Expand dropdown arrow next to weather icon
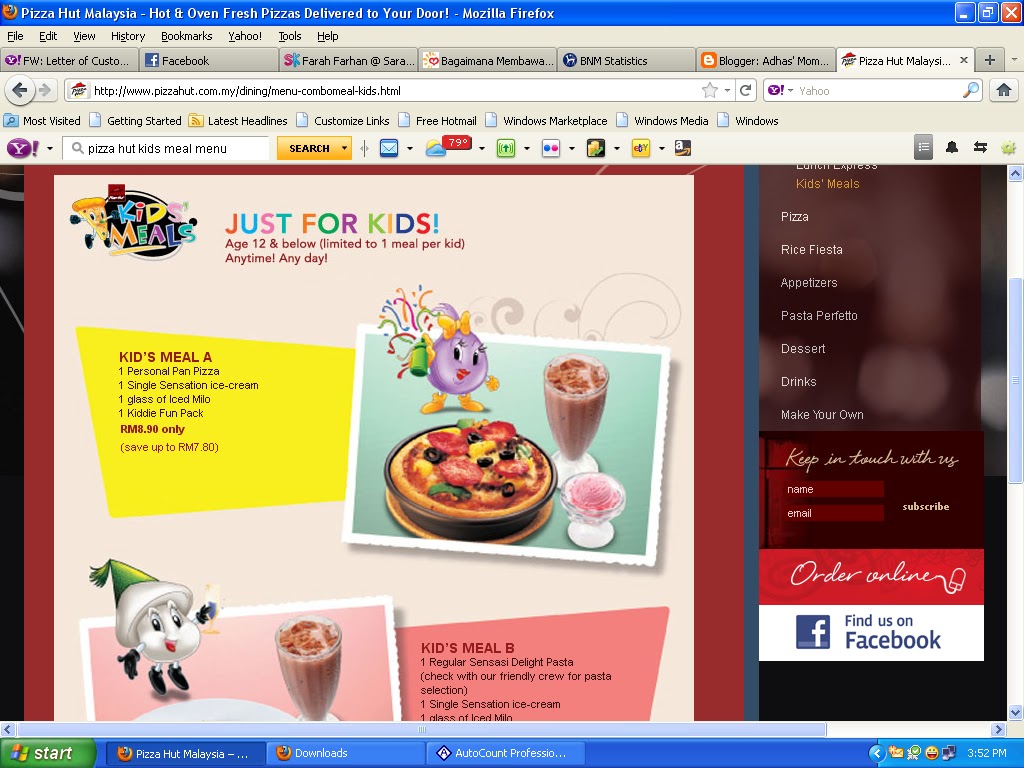The width and height of the screenshot is (1024, 768). 481,148
